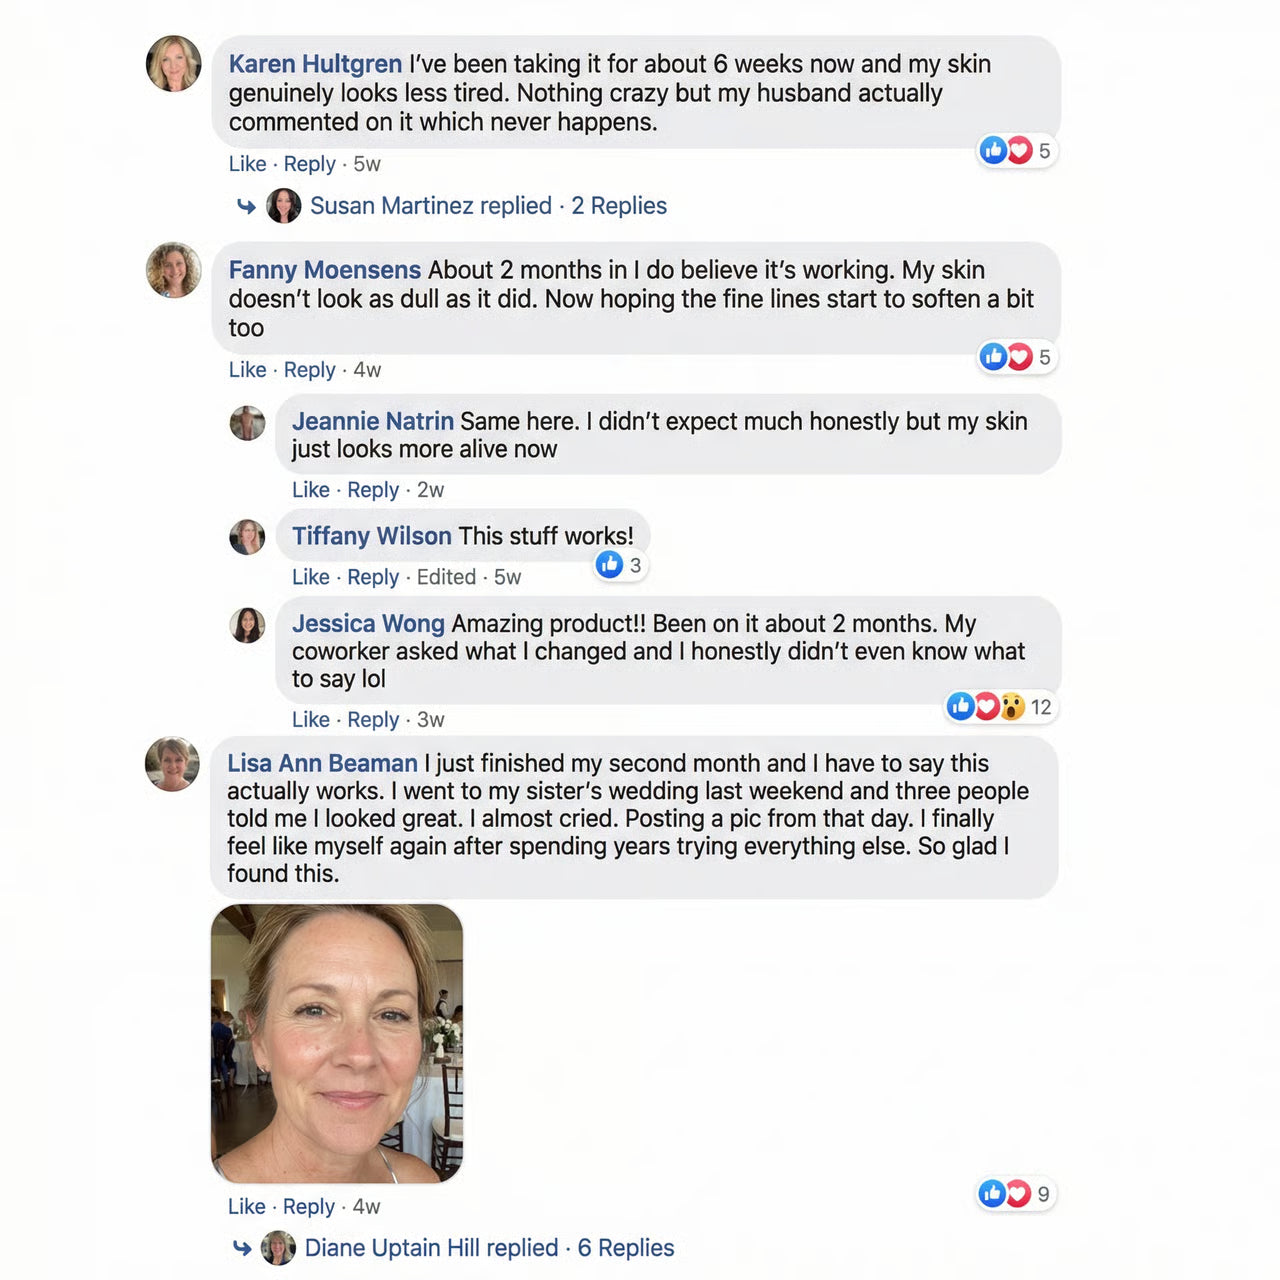Open reactions on Karen Hultgren's comment

pyautogui.click(x=1016, y=151)
